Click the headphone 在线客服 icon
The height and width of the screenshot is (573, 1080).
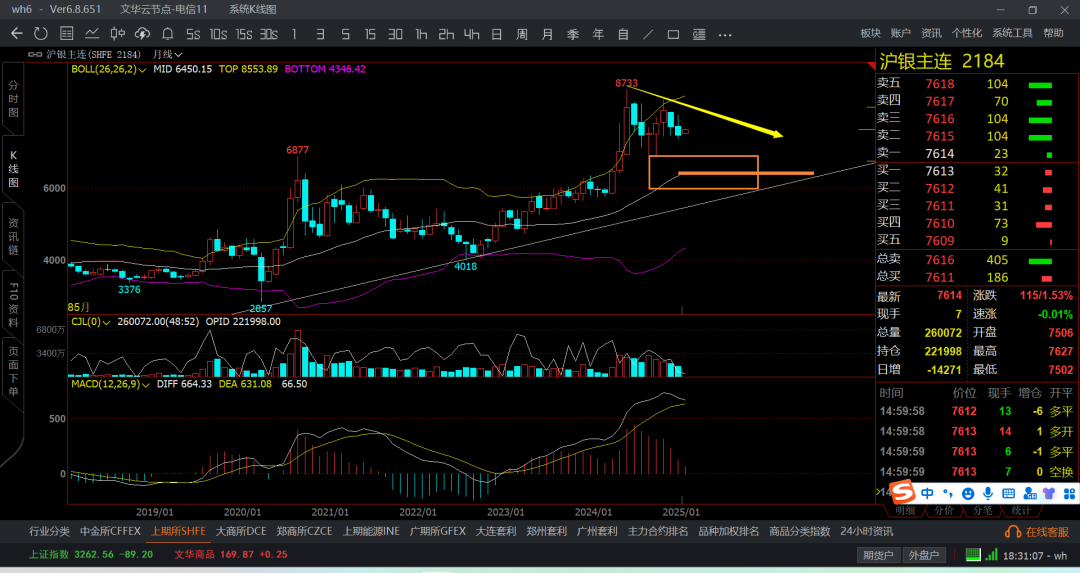click(x=1012, y=532)
